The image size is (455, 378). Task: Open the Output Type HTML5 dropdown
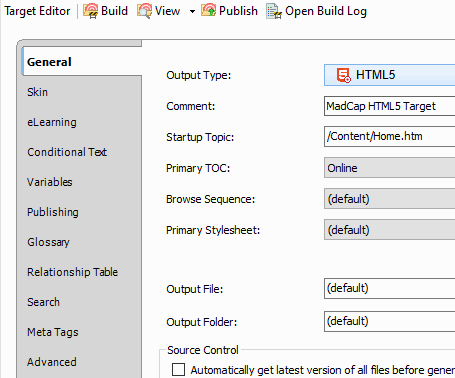tap(389, 75)
